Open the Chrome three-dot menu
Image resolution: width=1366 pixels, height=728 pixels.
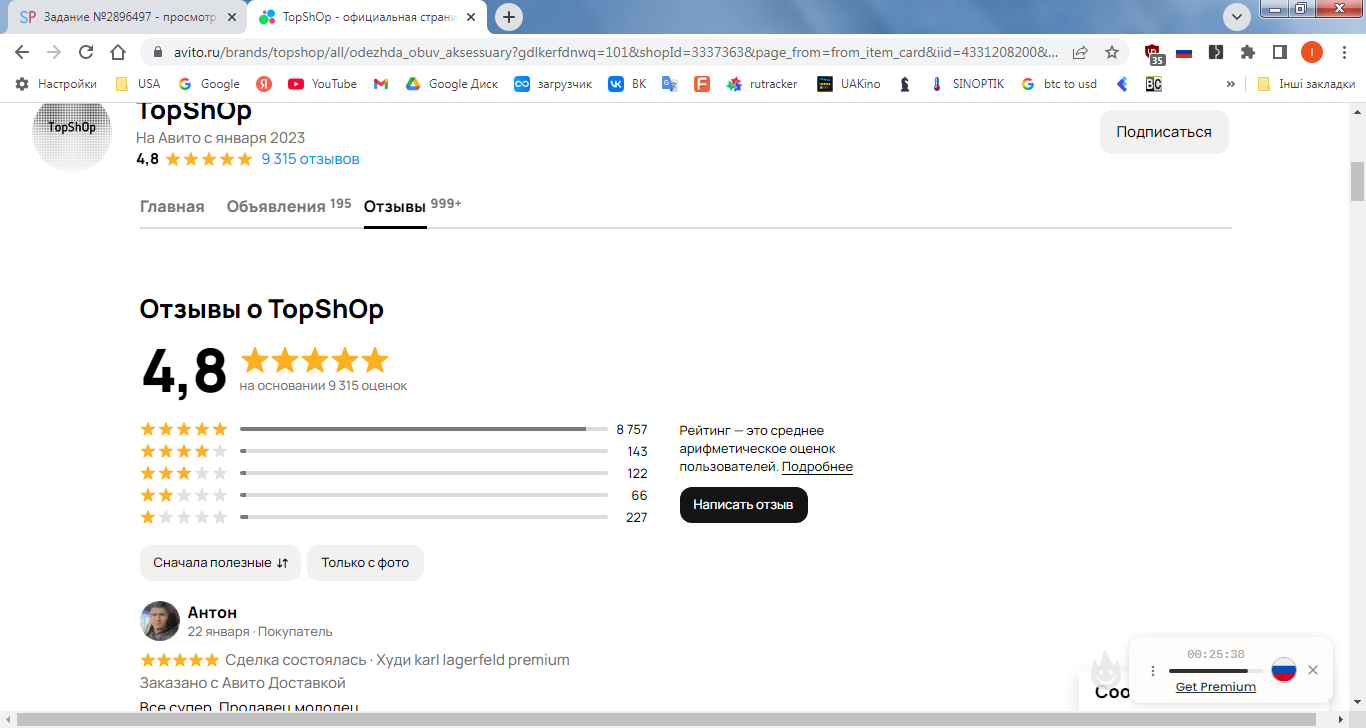point(1343,52)
